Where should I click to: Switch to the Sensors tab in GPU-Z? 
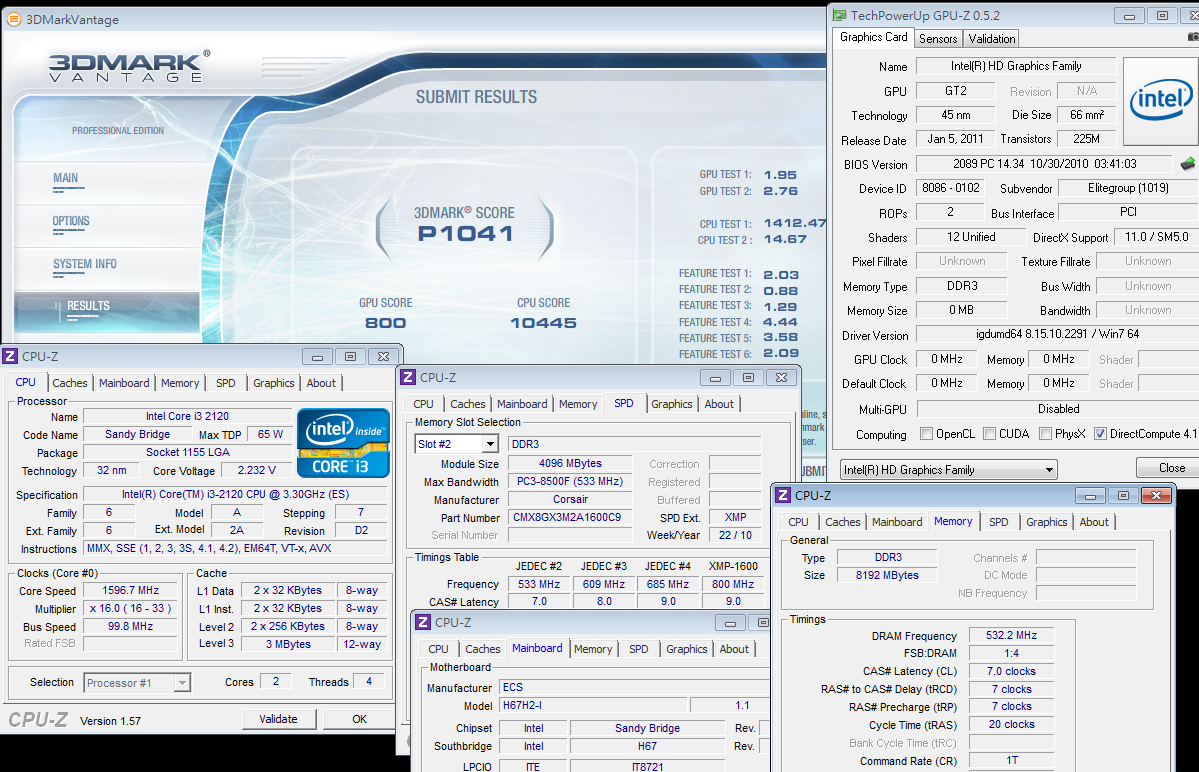(938, 39)
